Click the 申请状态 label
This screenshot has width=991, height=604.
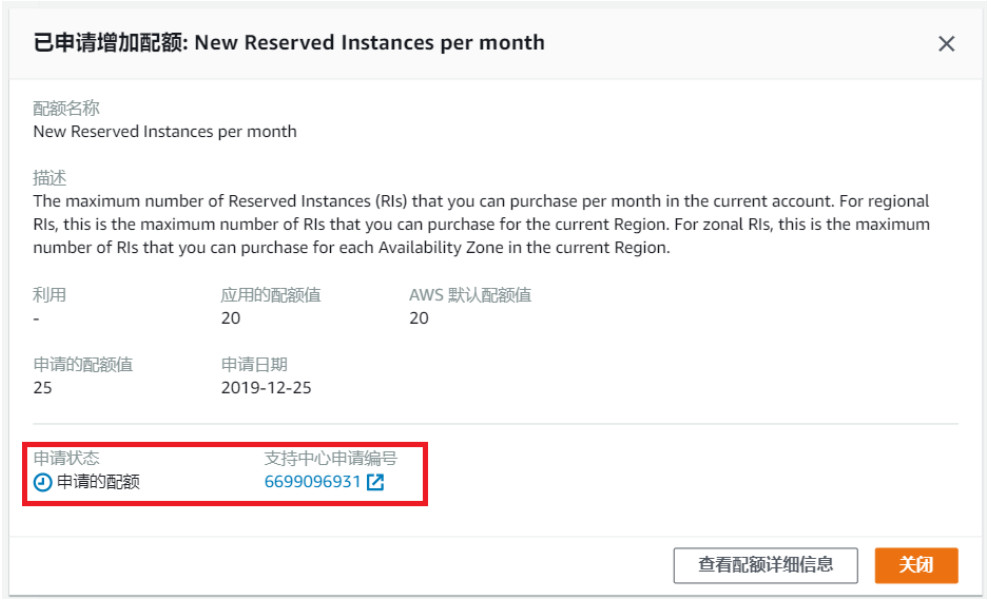click(x=66, y=457)
